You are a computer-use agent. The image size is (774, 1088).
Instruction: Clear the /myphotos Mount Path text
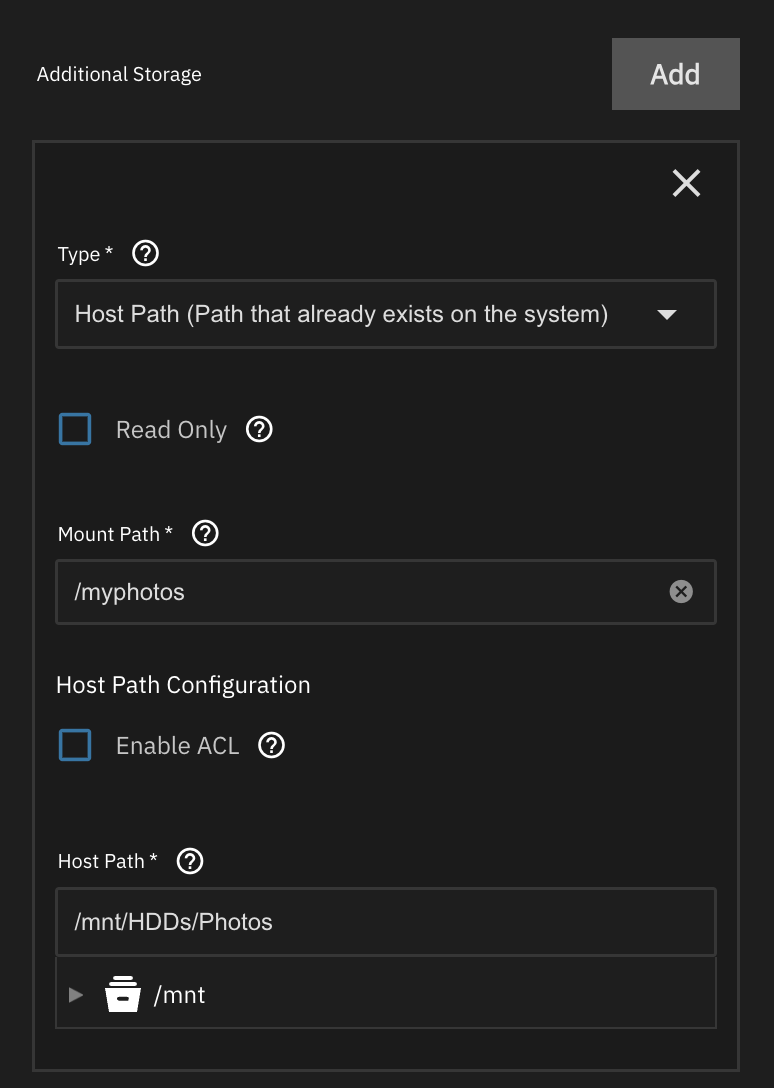tap(680, 592)
